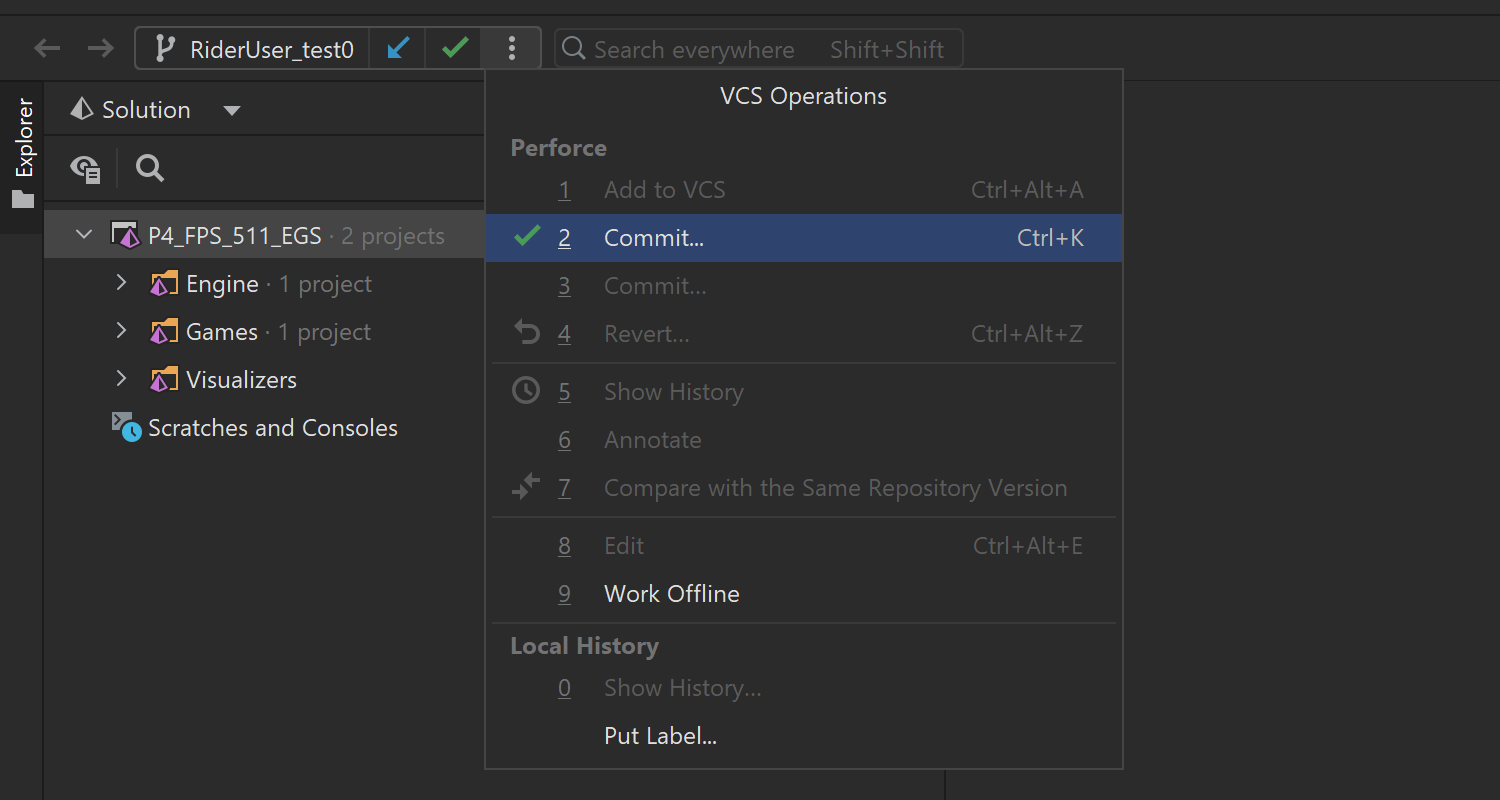Collapse the P4_FPS_511_EGS solution node

coord(85,235)
